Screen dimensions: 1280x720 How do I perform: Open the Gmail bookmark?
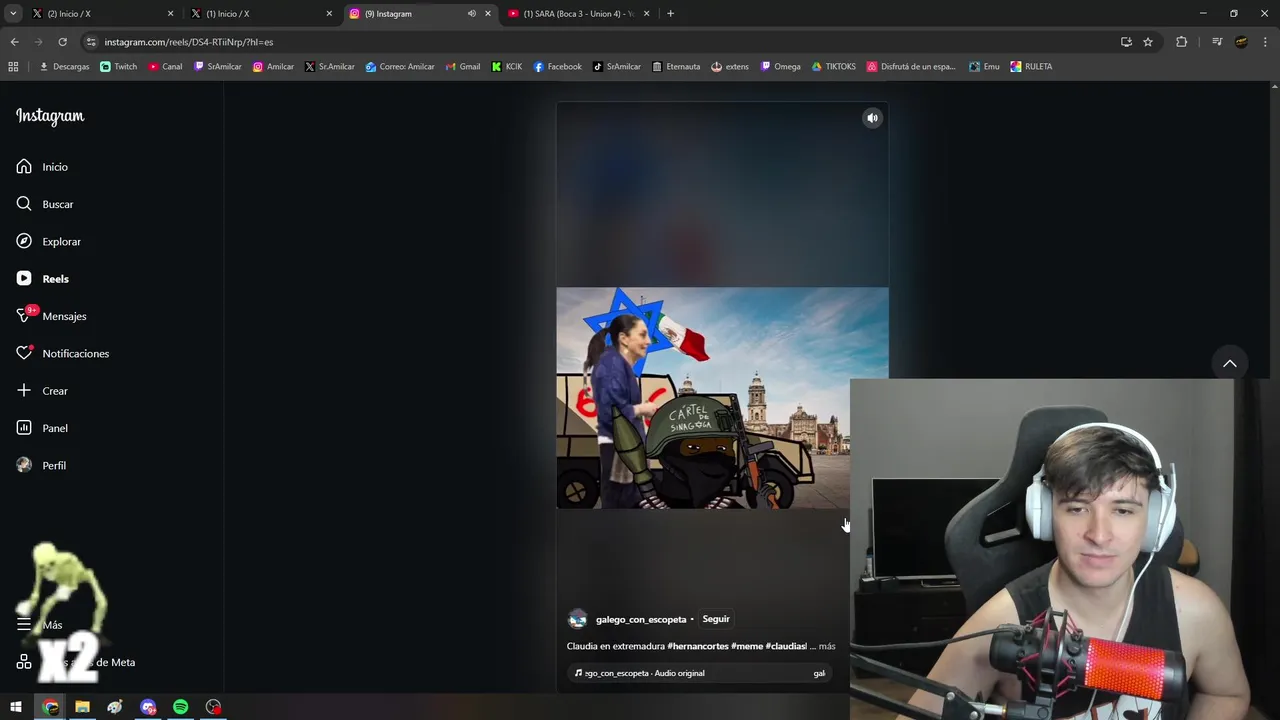(x=462, y=67)
